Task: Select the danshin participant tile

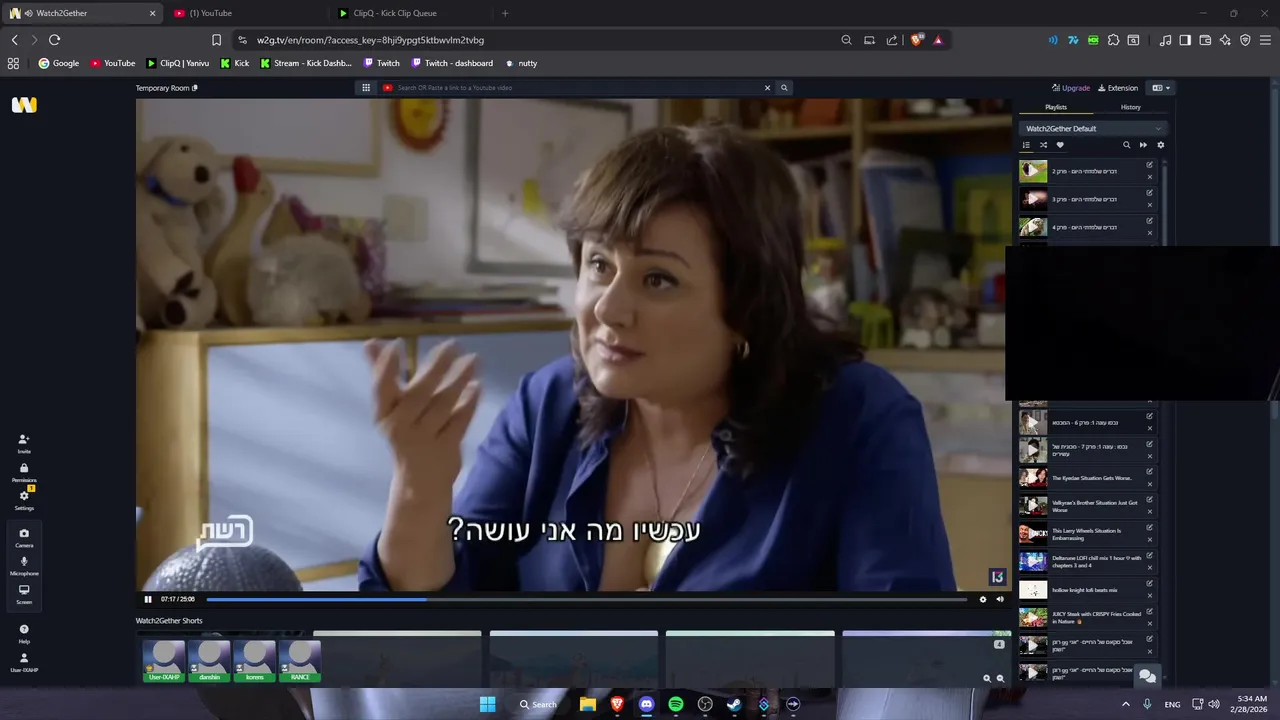Action: pos(209,661)
